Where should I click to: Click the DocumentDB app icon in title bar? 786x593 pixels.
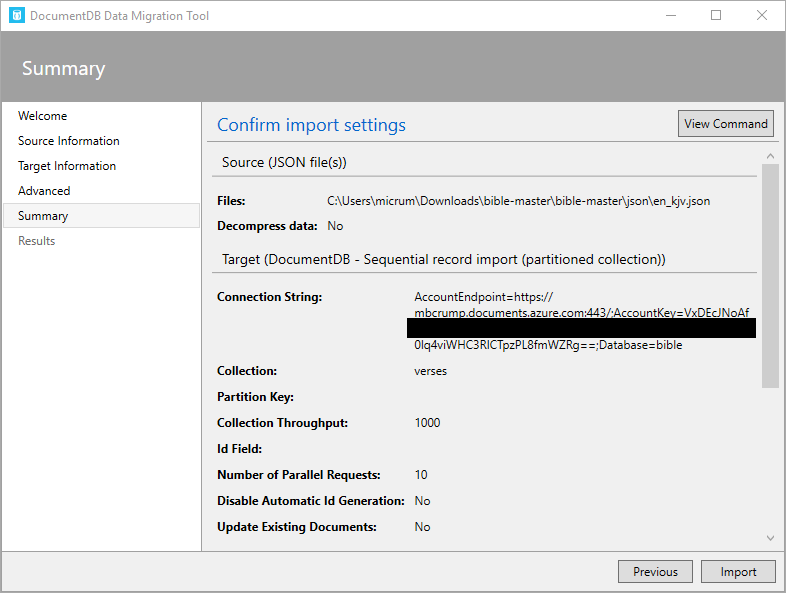click(x=16, y=16)
